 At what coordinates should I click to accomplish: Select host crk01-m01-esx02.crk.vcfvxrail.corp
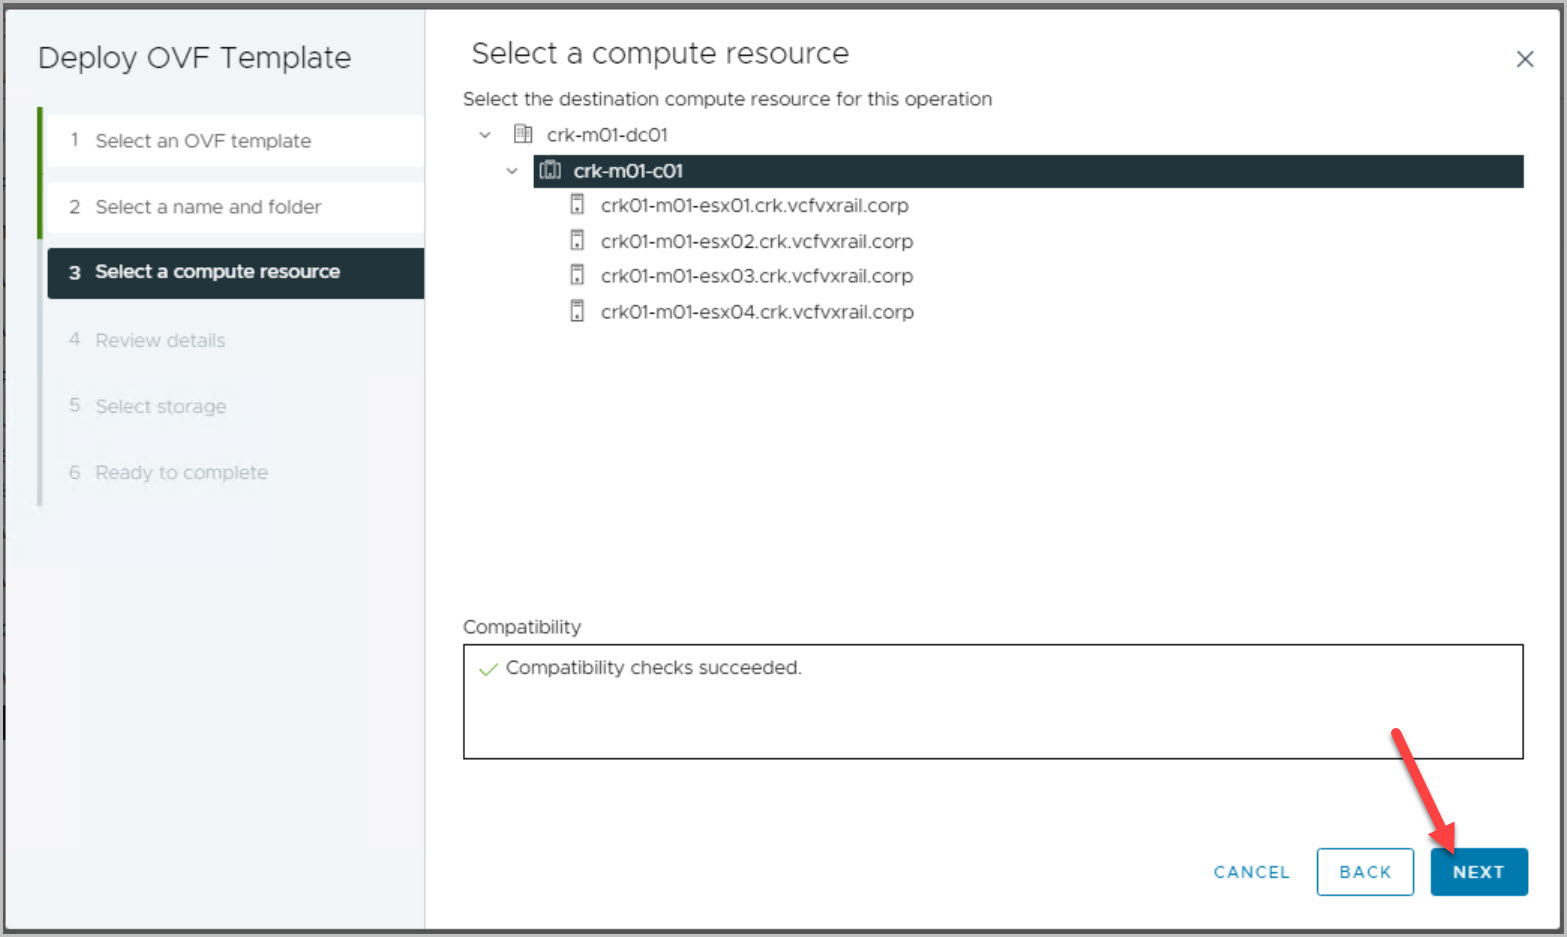[756, 241]
